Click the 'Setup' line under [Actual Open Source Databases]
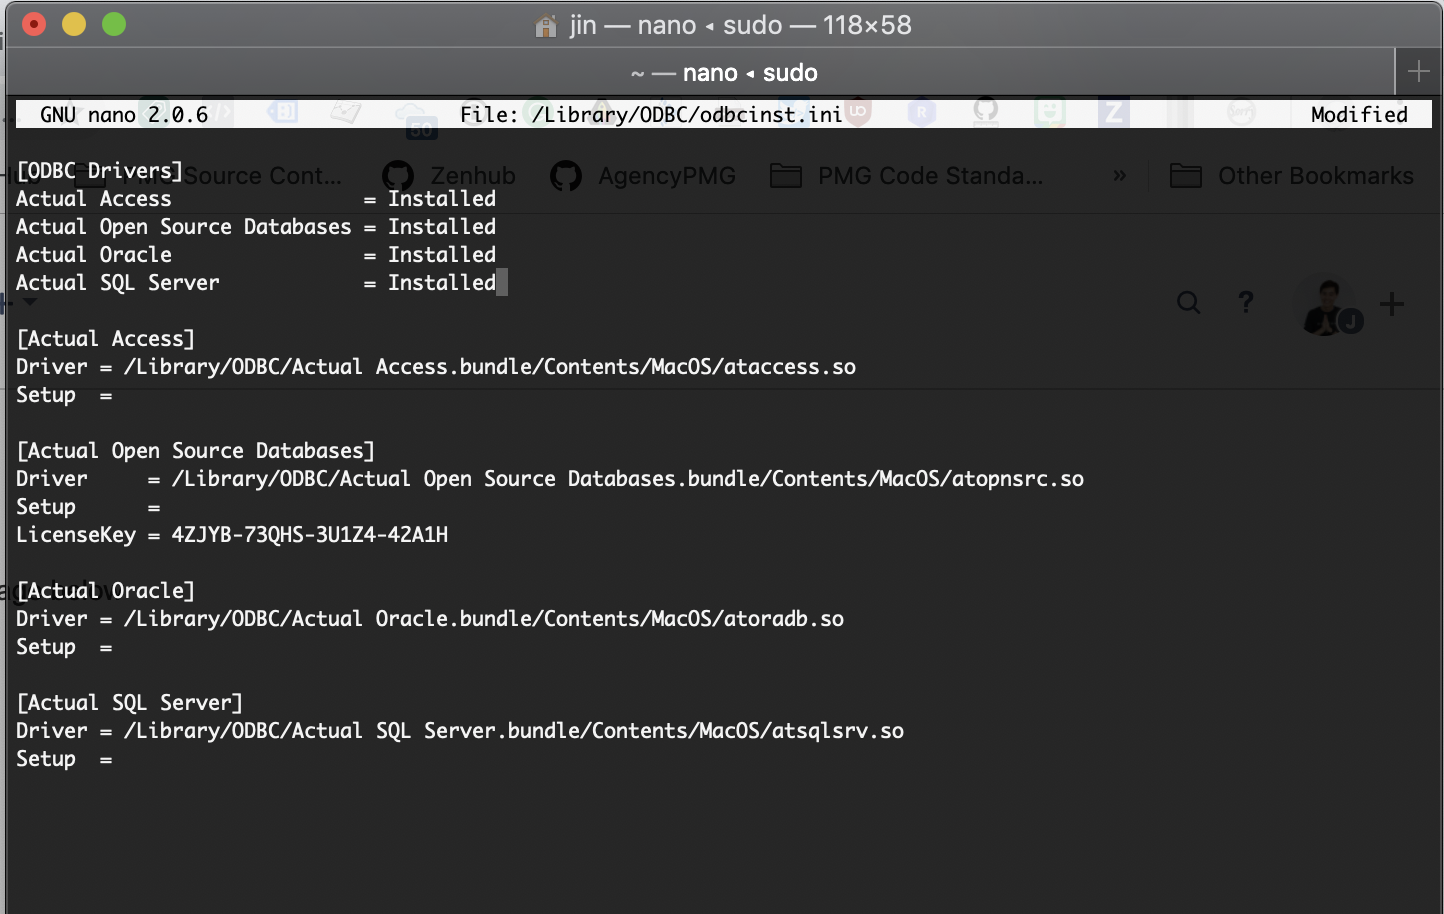The width and height of the screenshot is (1444, 914). pyautogui.click(x=88, y=507)
